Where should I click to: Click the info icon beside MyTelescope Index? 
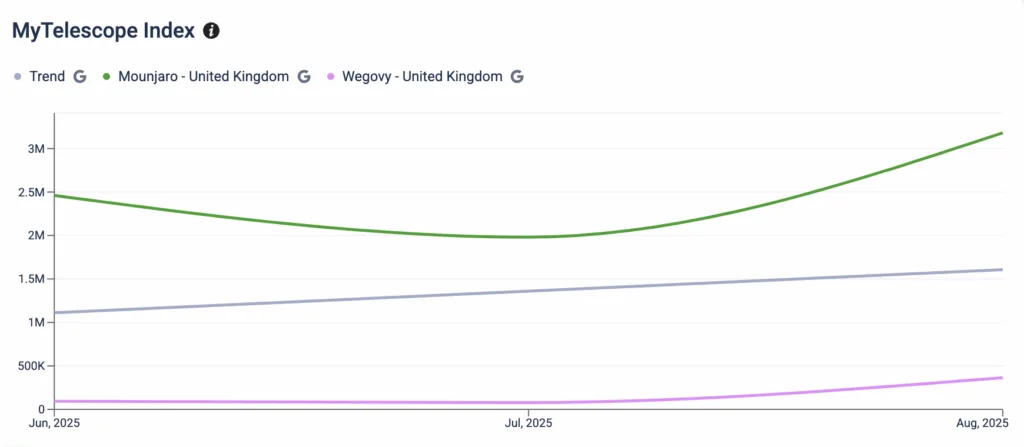[x=211, y=31]
